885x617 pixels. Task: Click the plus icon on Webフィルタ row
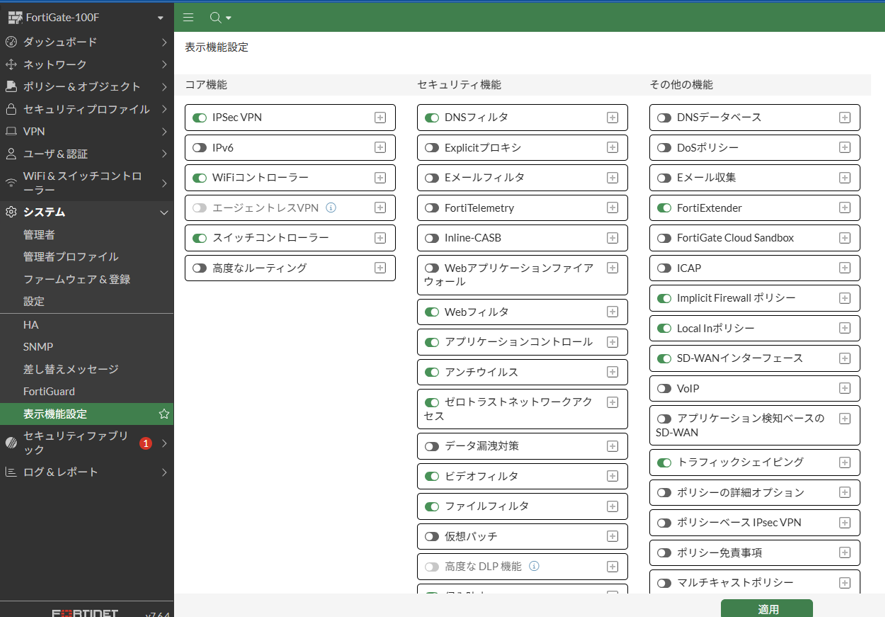coord(612,312)
